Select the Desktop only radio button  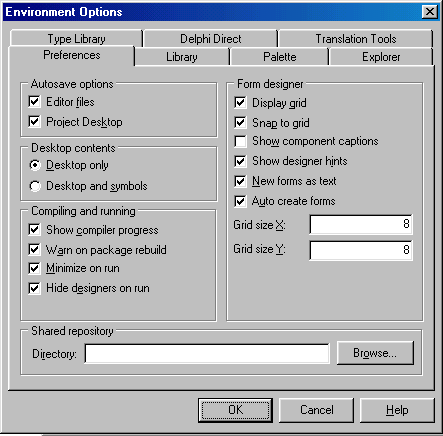click(35, 165)
